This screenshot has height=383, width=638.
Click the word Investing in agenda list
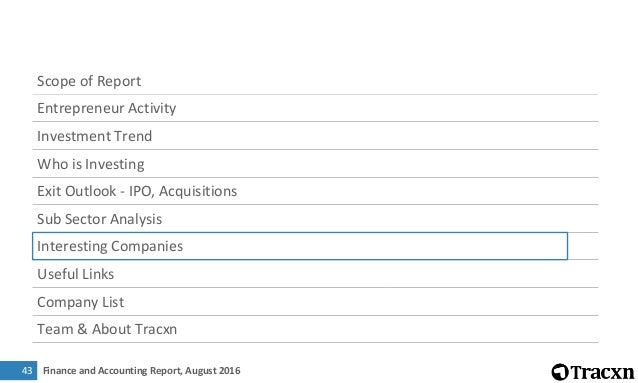point(115,164)
